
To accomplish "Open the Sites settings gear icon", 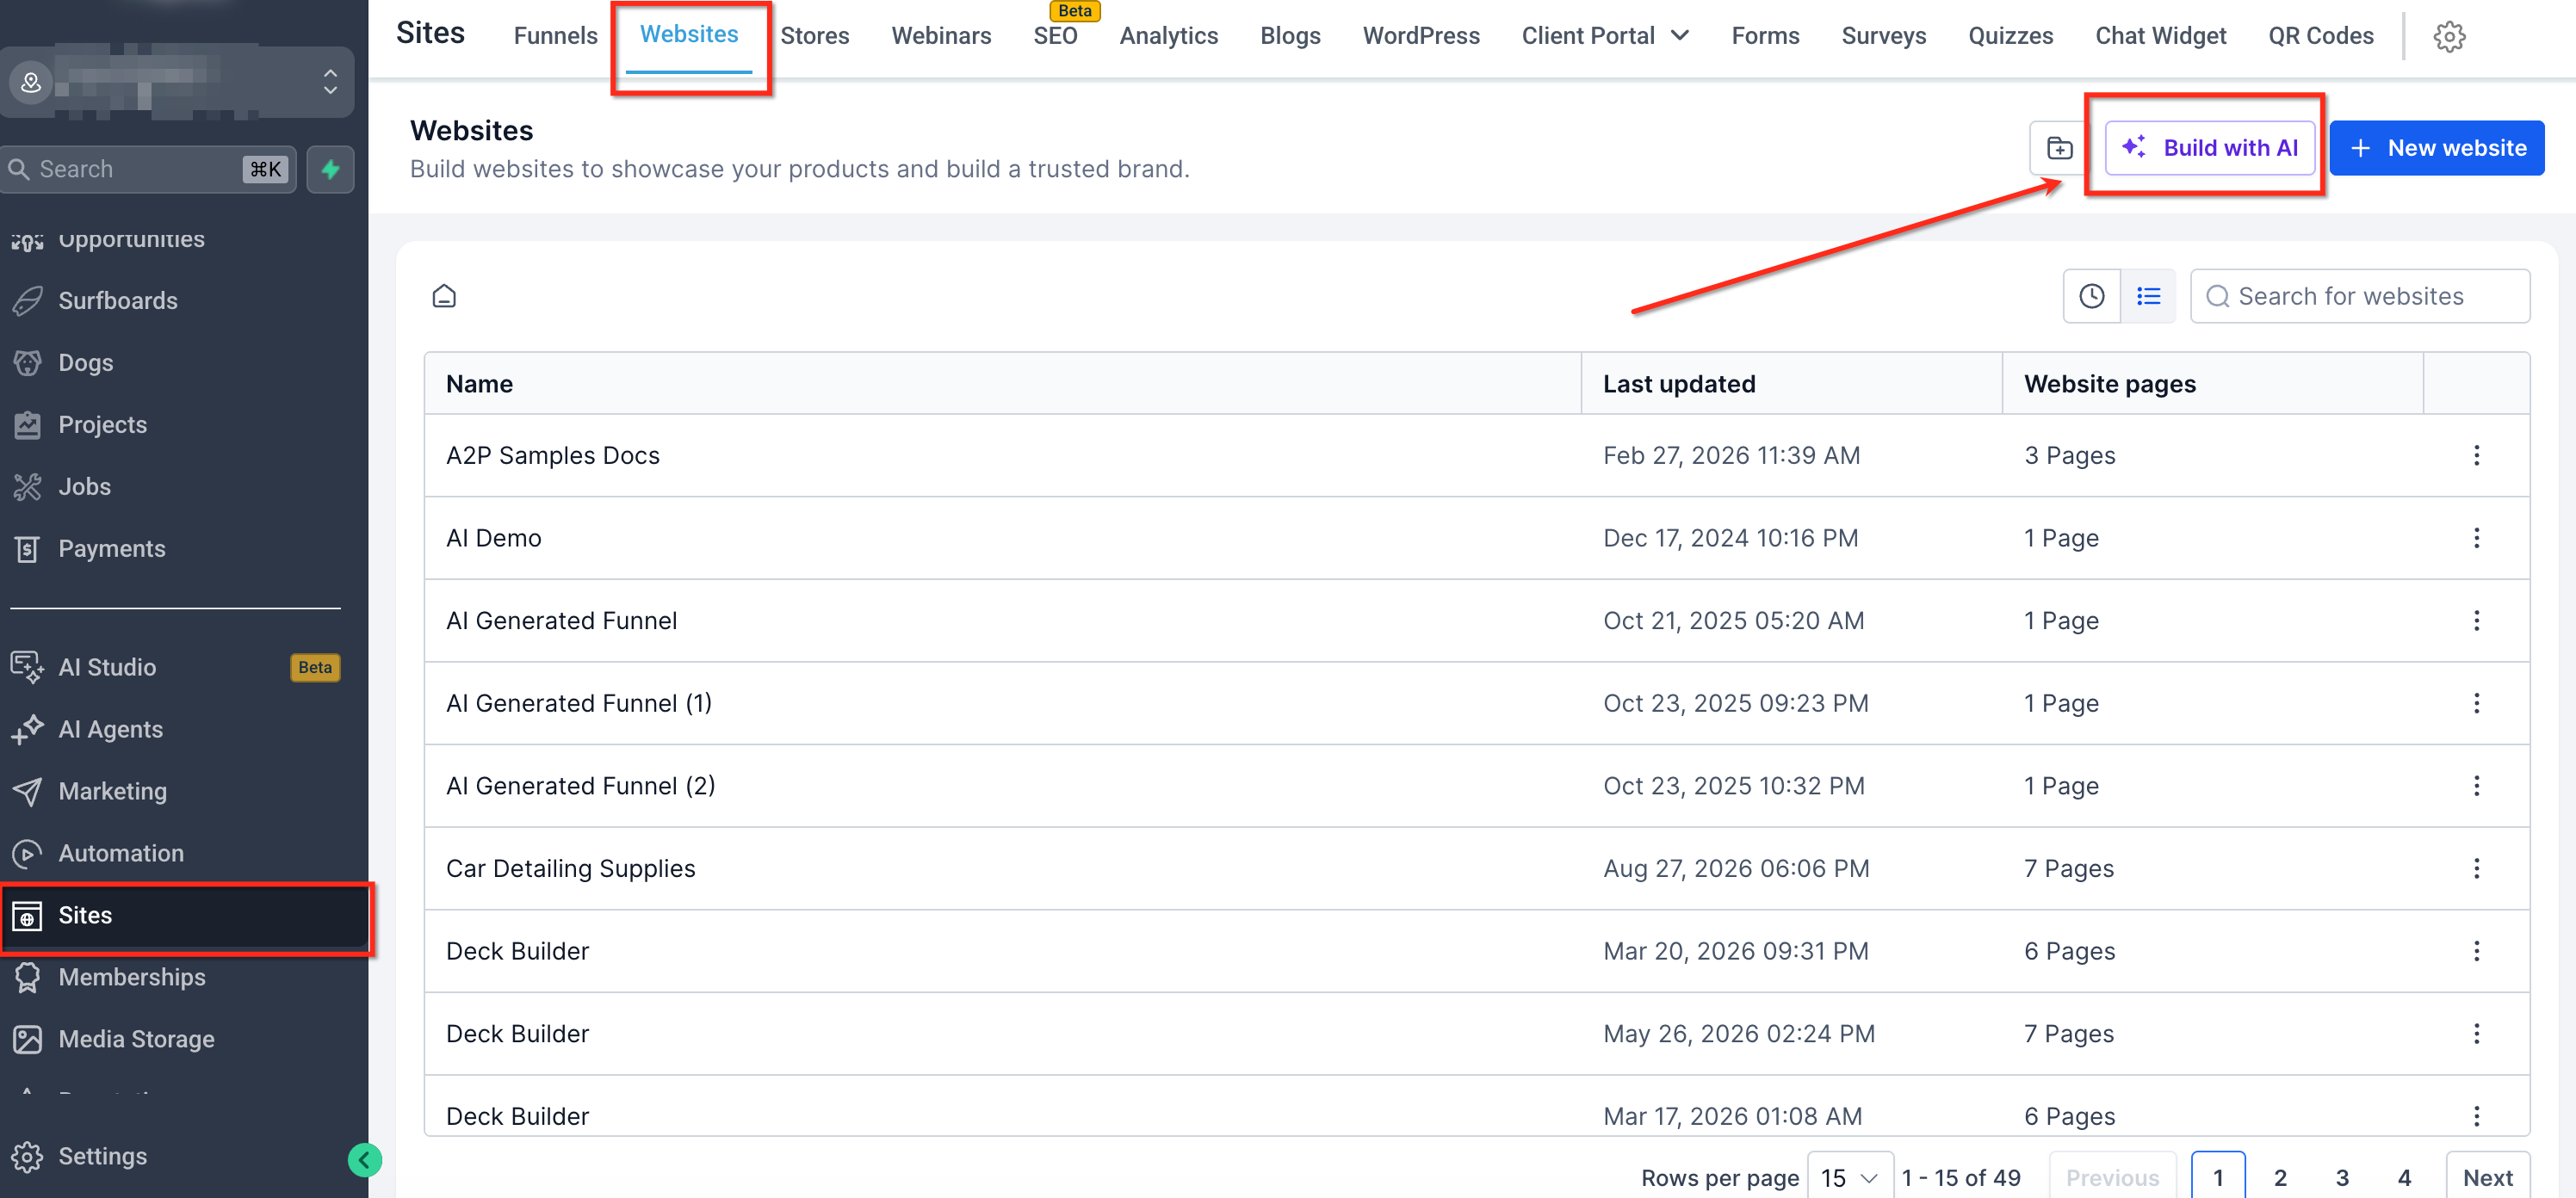I will click(2449, 36).
